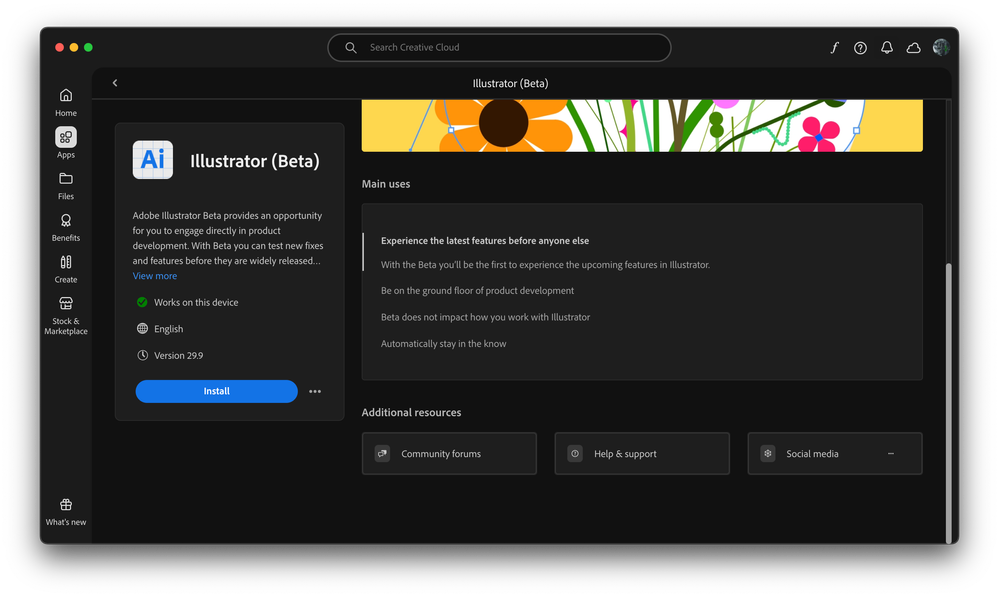Open the Files section in sidebar
Image resolution: width=999 pixels, height=597 pixels.
coord(66,185)
